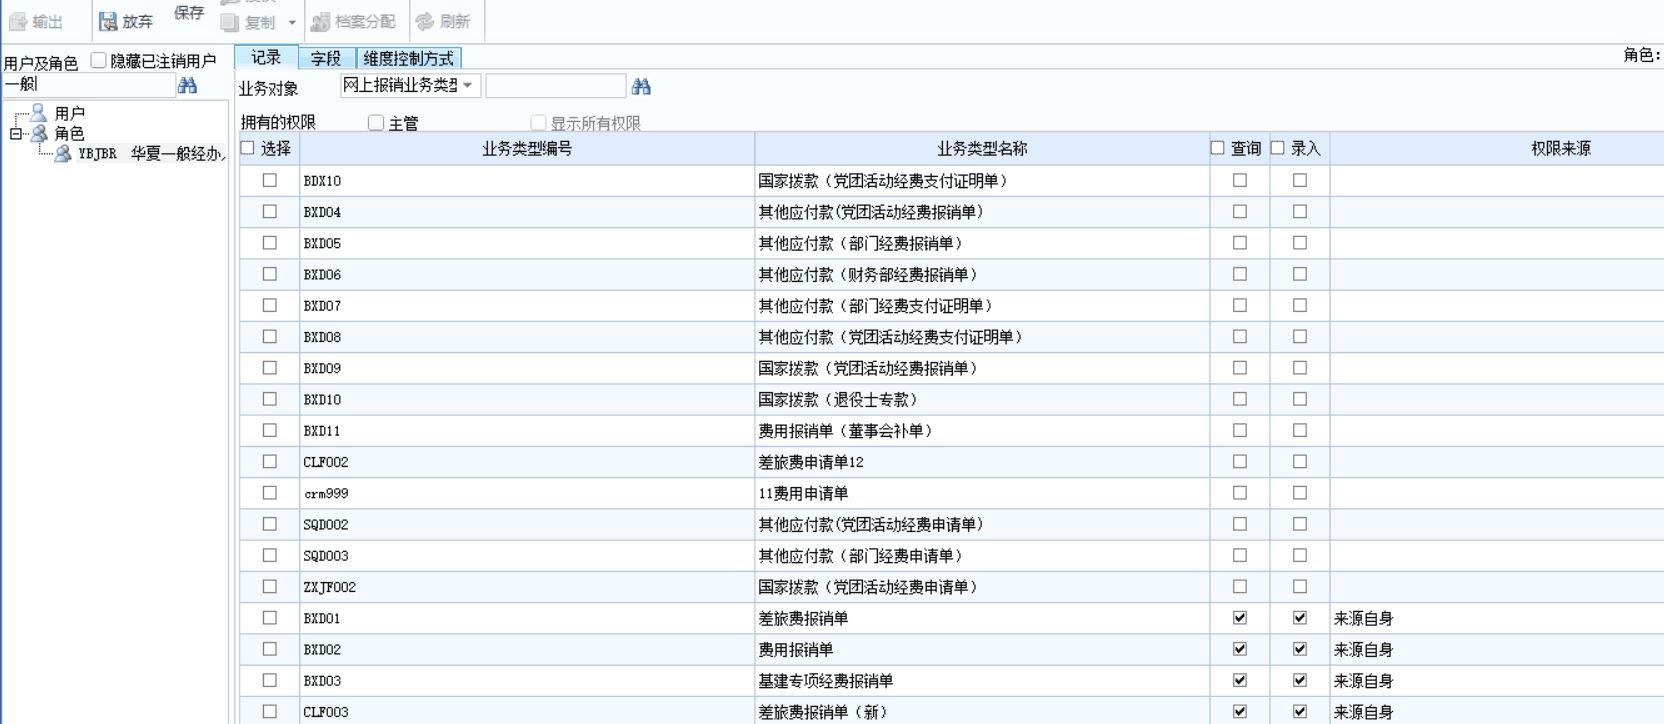Image resolution: width=1664 pixels, height=724 pixels.
Task: Toggle the 选择 select-all header checkbox
Action: [x=247, y=148]
